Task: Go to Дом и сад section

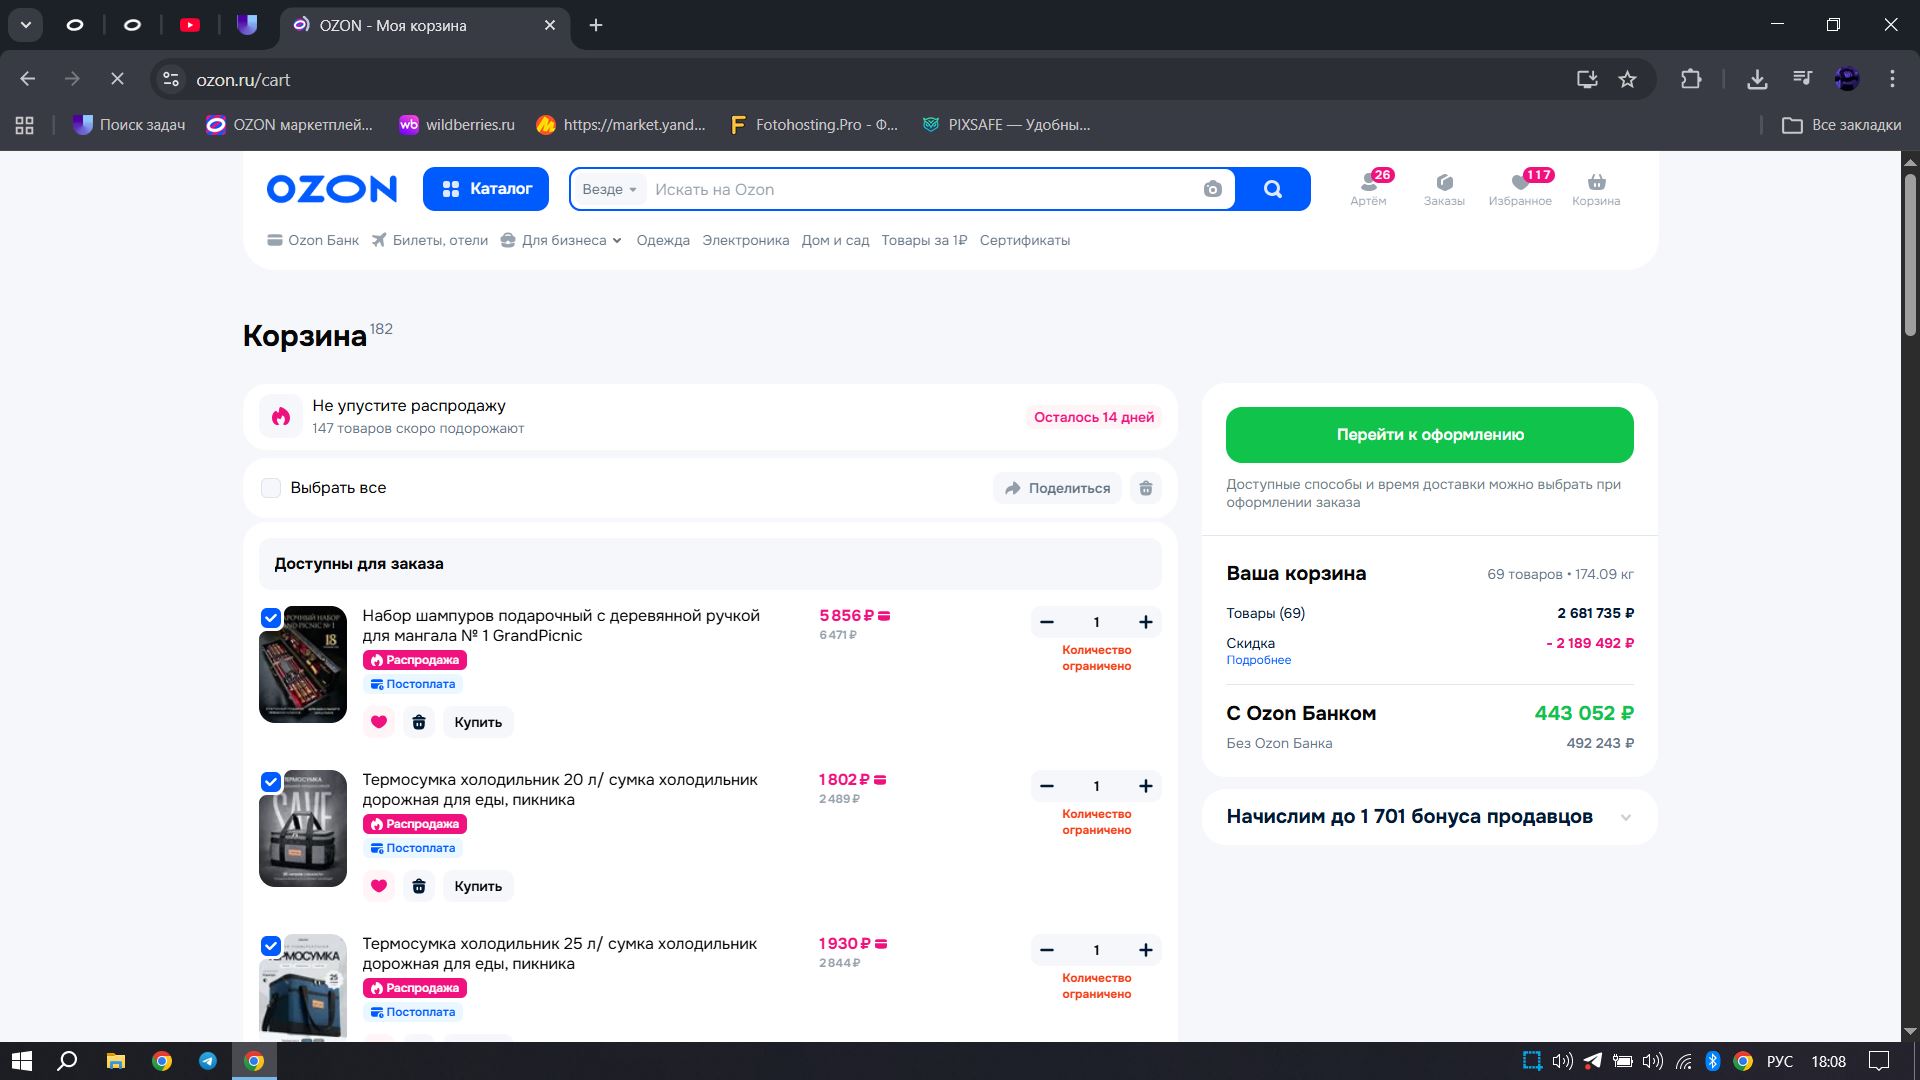Action: click(x=835, y=240)
